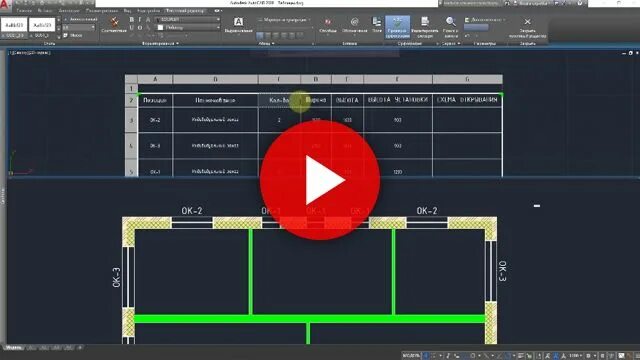
Task: Click the МОДЕЛЬ button in the status bar
Action: click(411, 356)
